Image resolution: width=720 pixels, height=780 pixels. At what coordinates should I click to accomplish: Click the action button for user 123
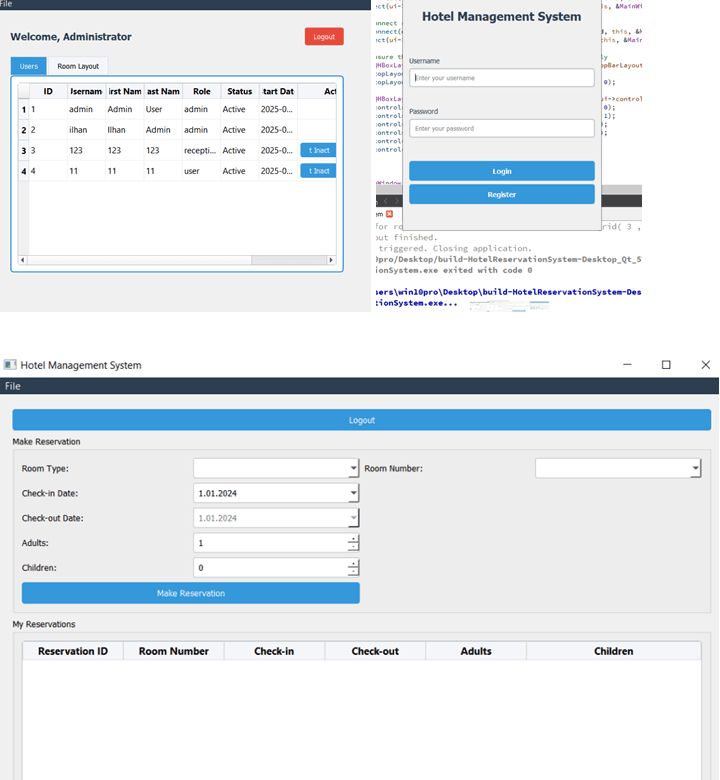(x=318, y=150)
